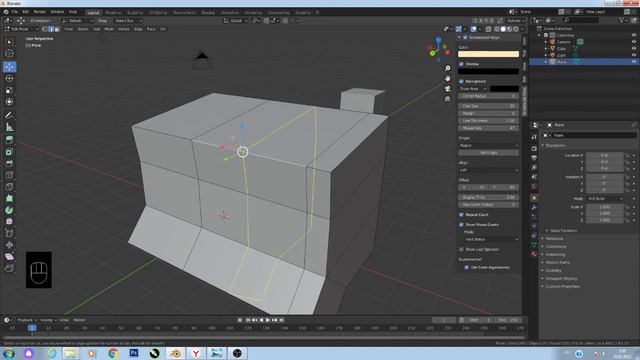Image resolution: width=640 pixels, height=360 pixels.
Task: Open the Modifiers wrench properties tab
Action: tap(534, 207)
